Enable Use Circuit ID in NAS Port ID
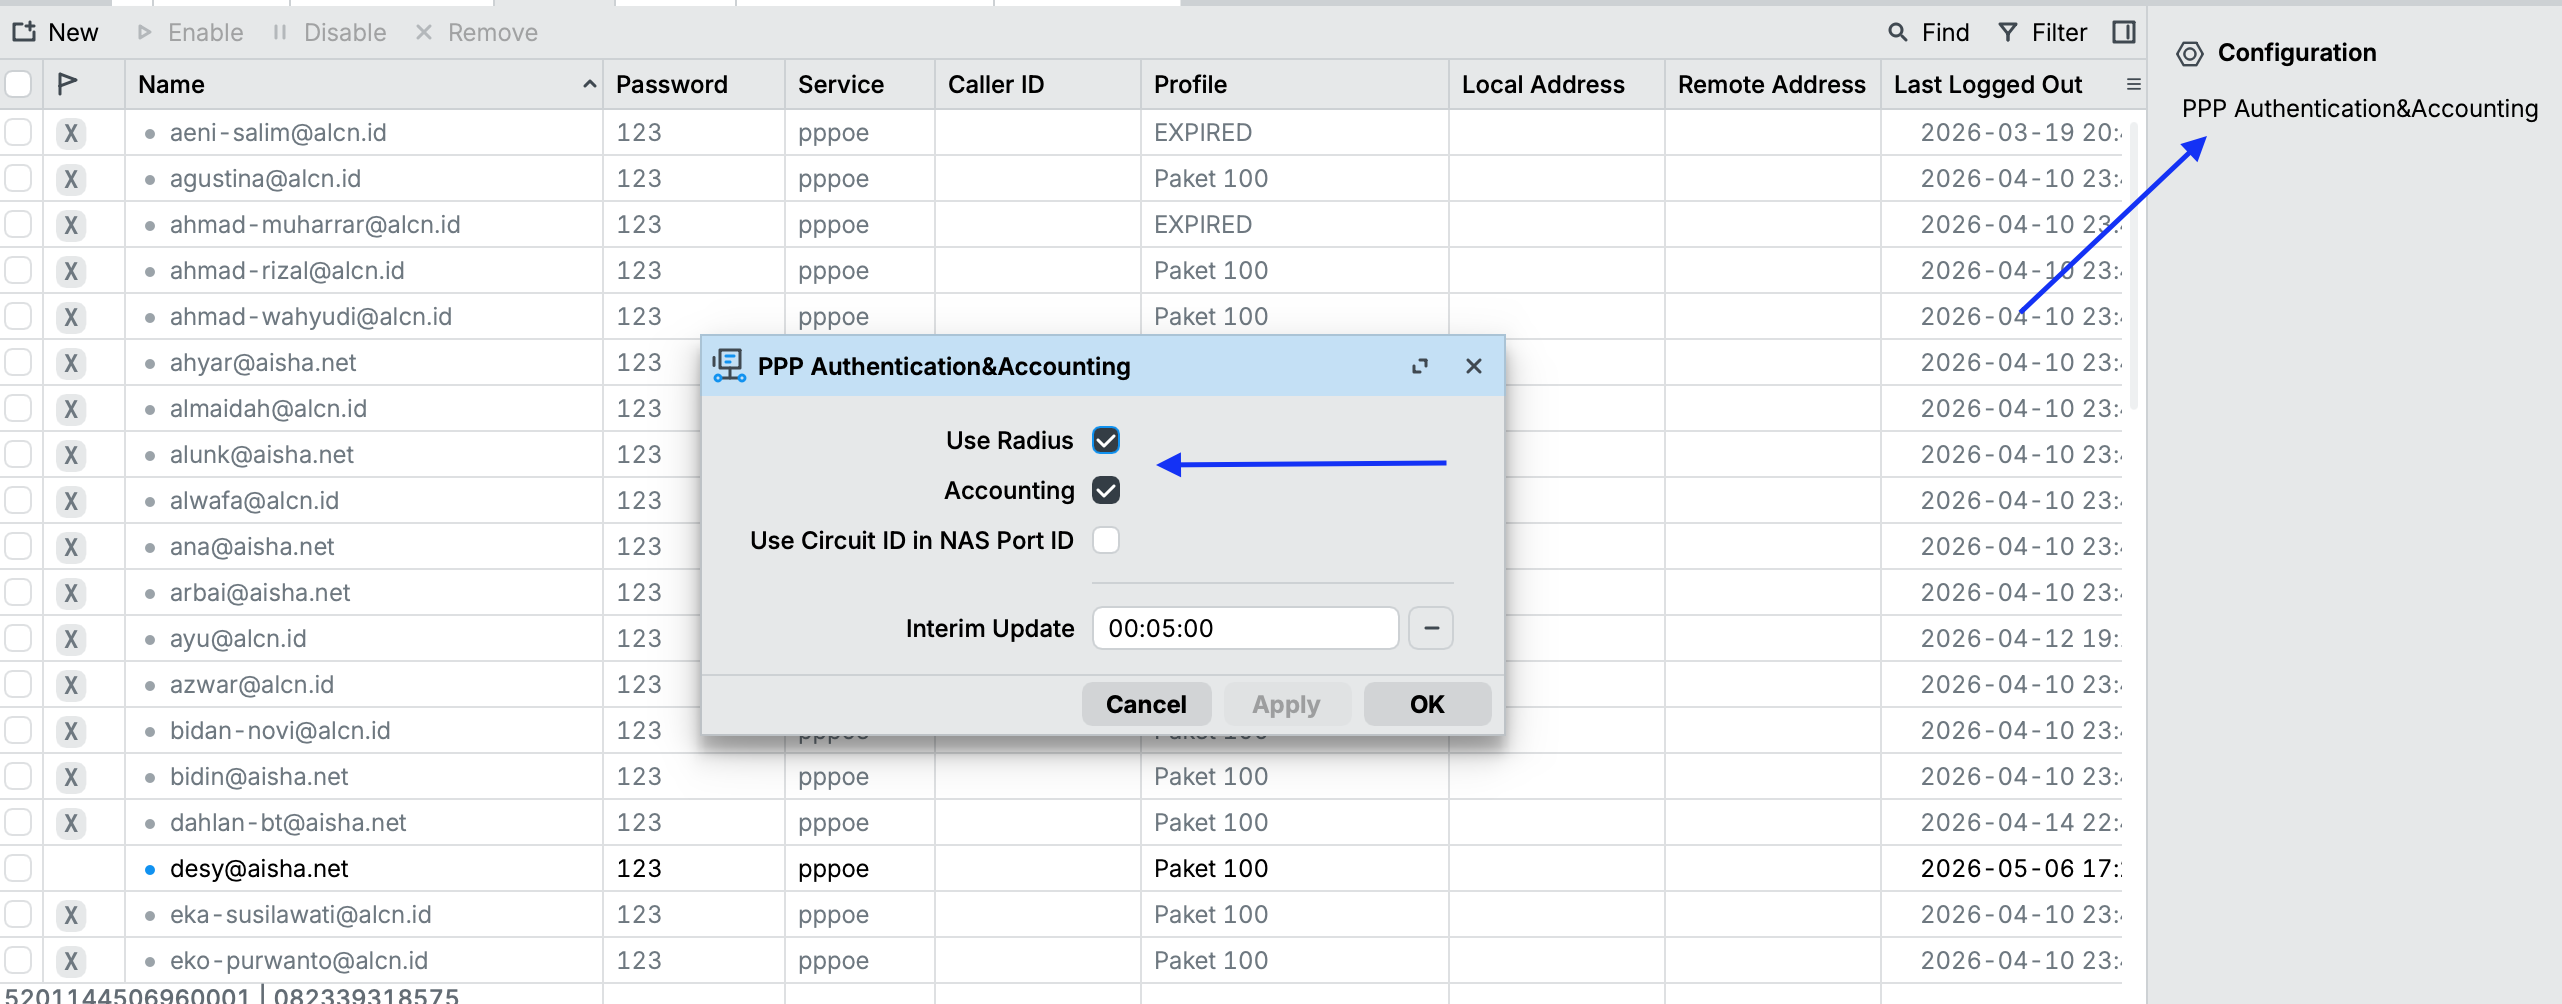This screenshot has width=2562, height=1004. [x=1106, y=540]
